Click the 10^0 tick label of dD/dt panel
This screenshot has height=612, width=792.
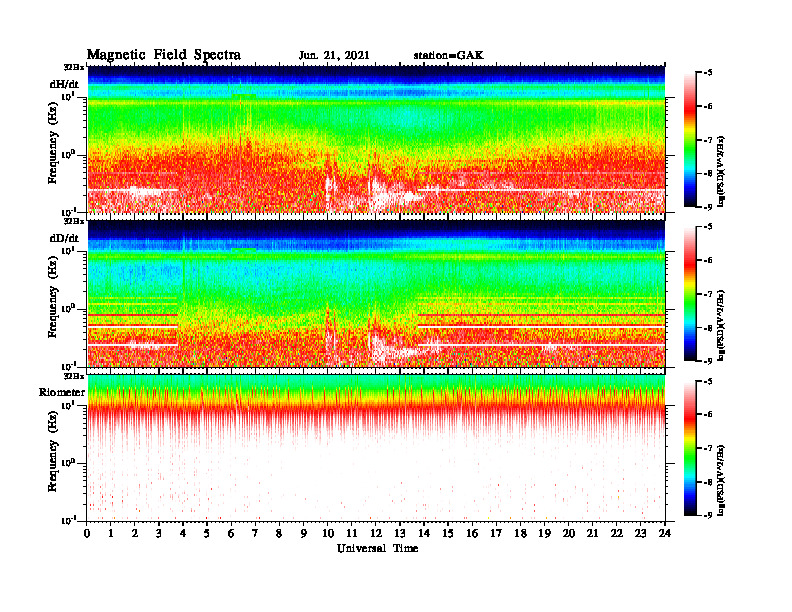coord(69,309)
